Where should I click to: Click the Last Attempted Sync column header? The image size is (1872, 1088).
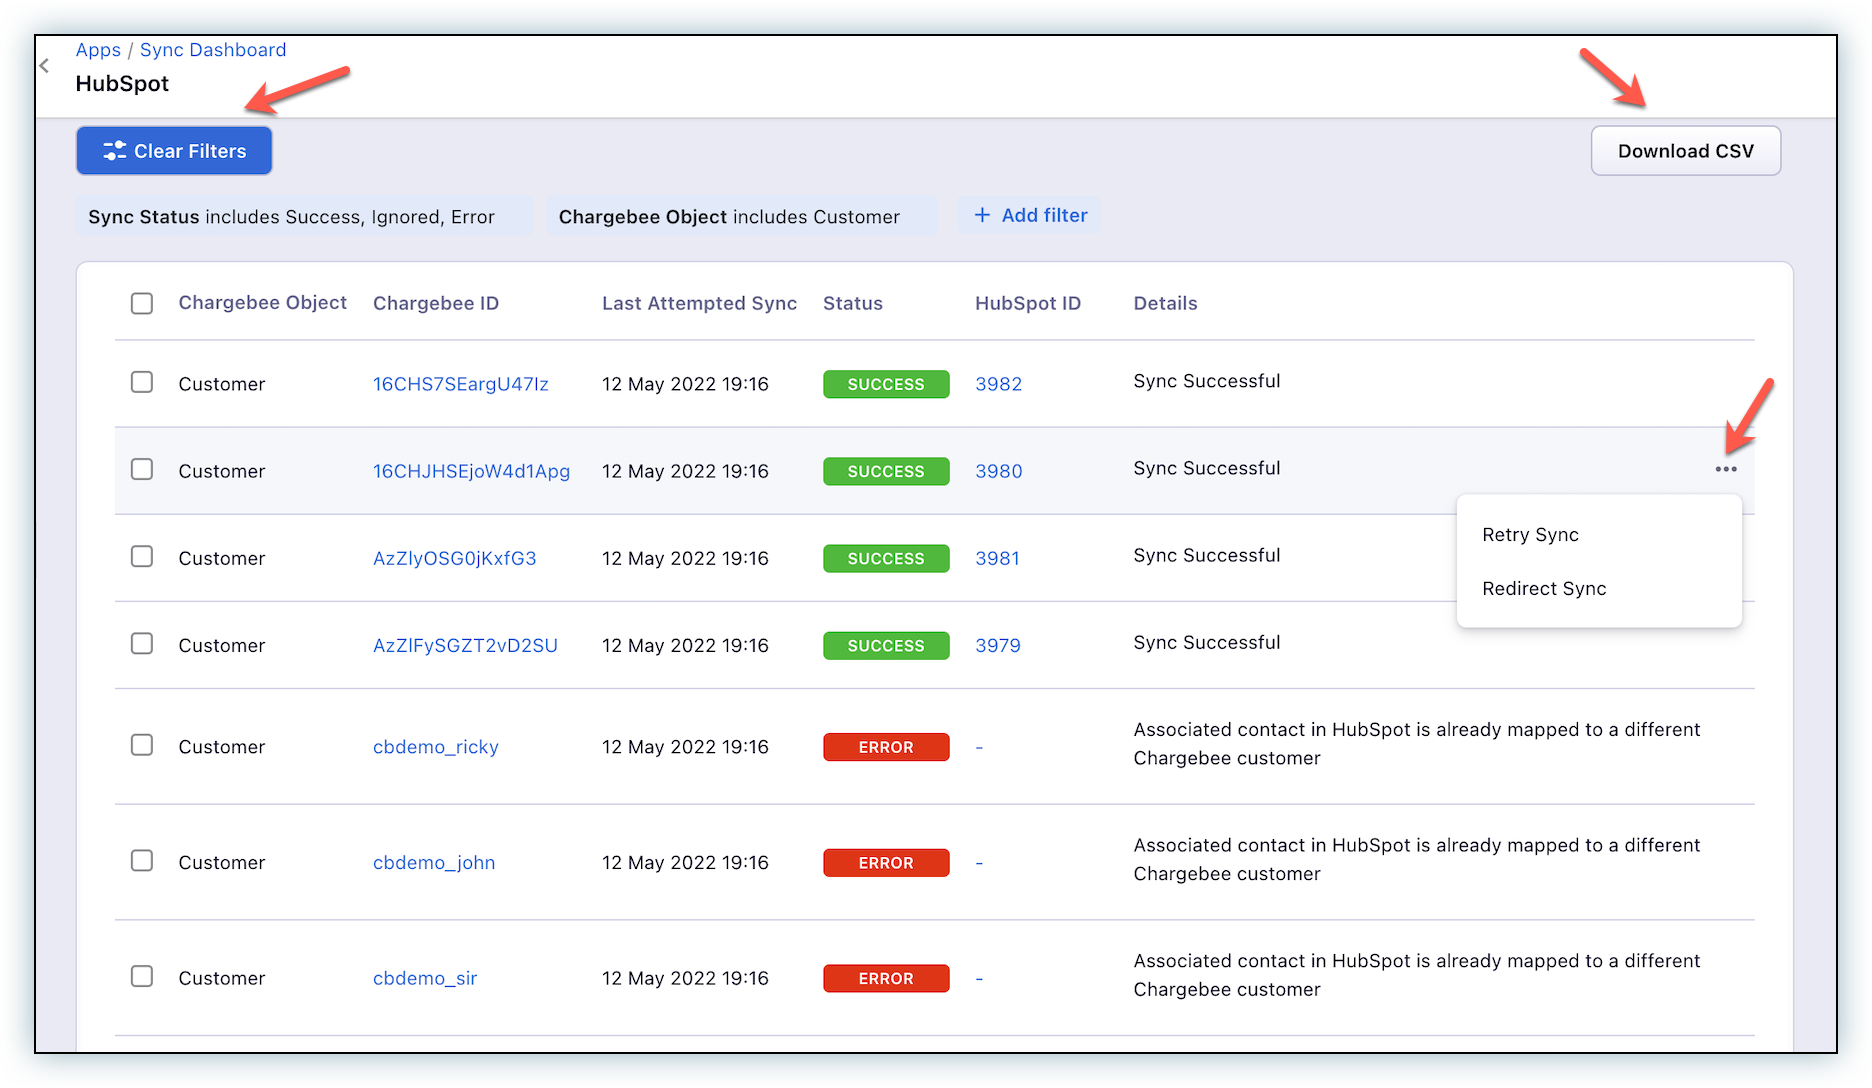coord(699,303)
